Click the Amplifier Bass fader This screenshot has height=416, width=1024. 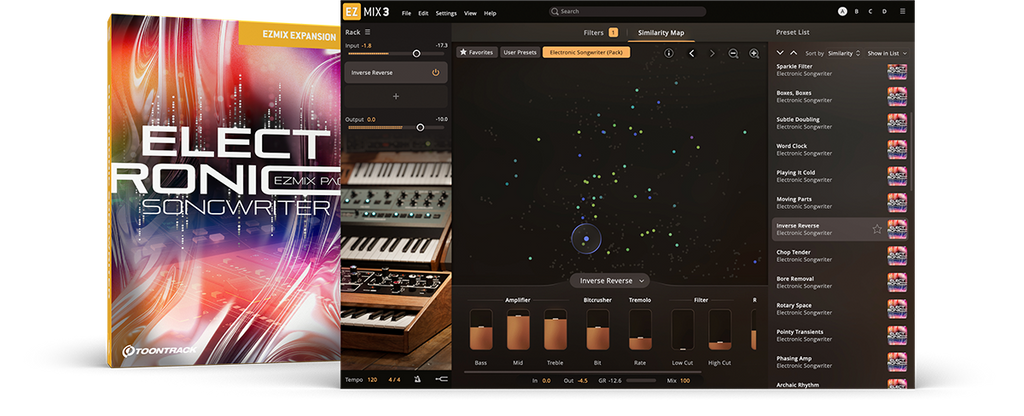(481, 330)
